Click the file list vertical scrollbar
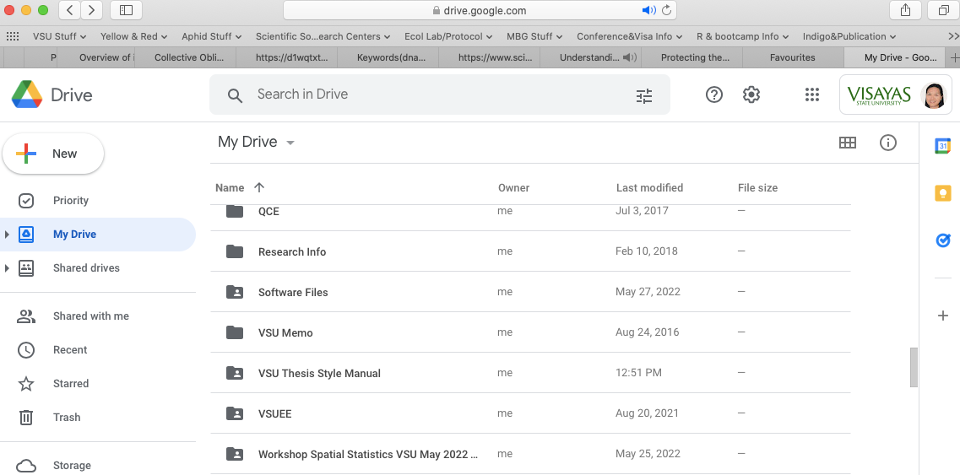The height and width of the screenshot is (475, 960). (x=913, y=367)
